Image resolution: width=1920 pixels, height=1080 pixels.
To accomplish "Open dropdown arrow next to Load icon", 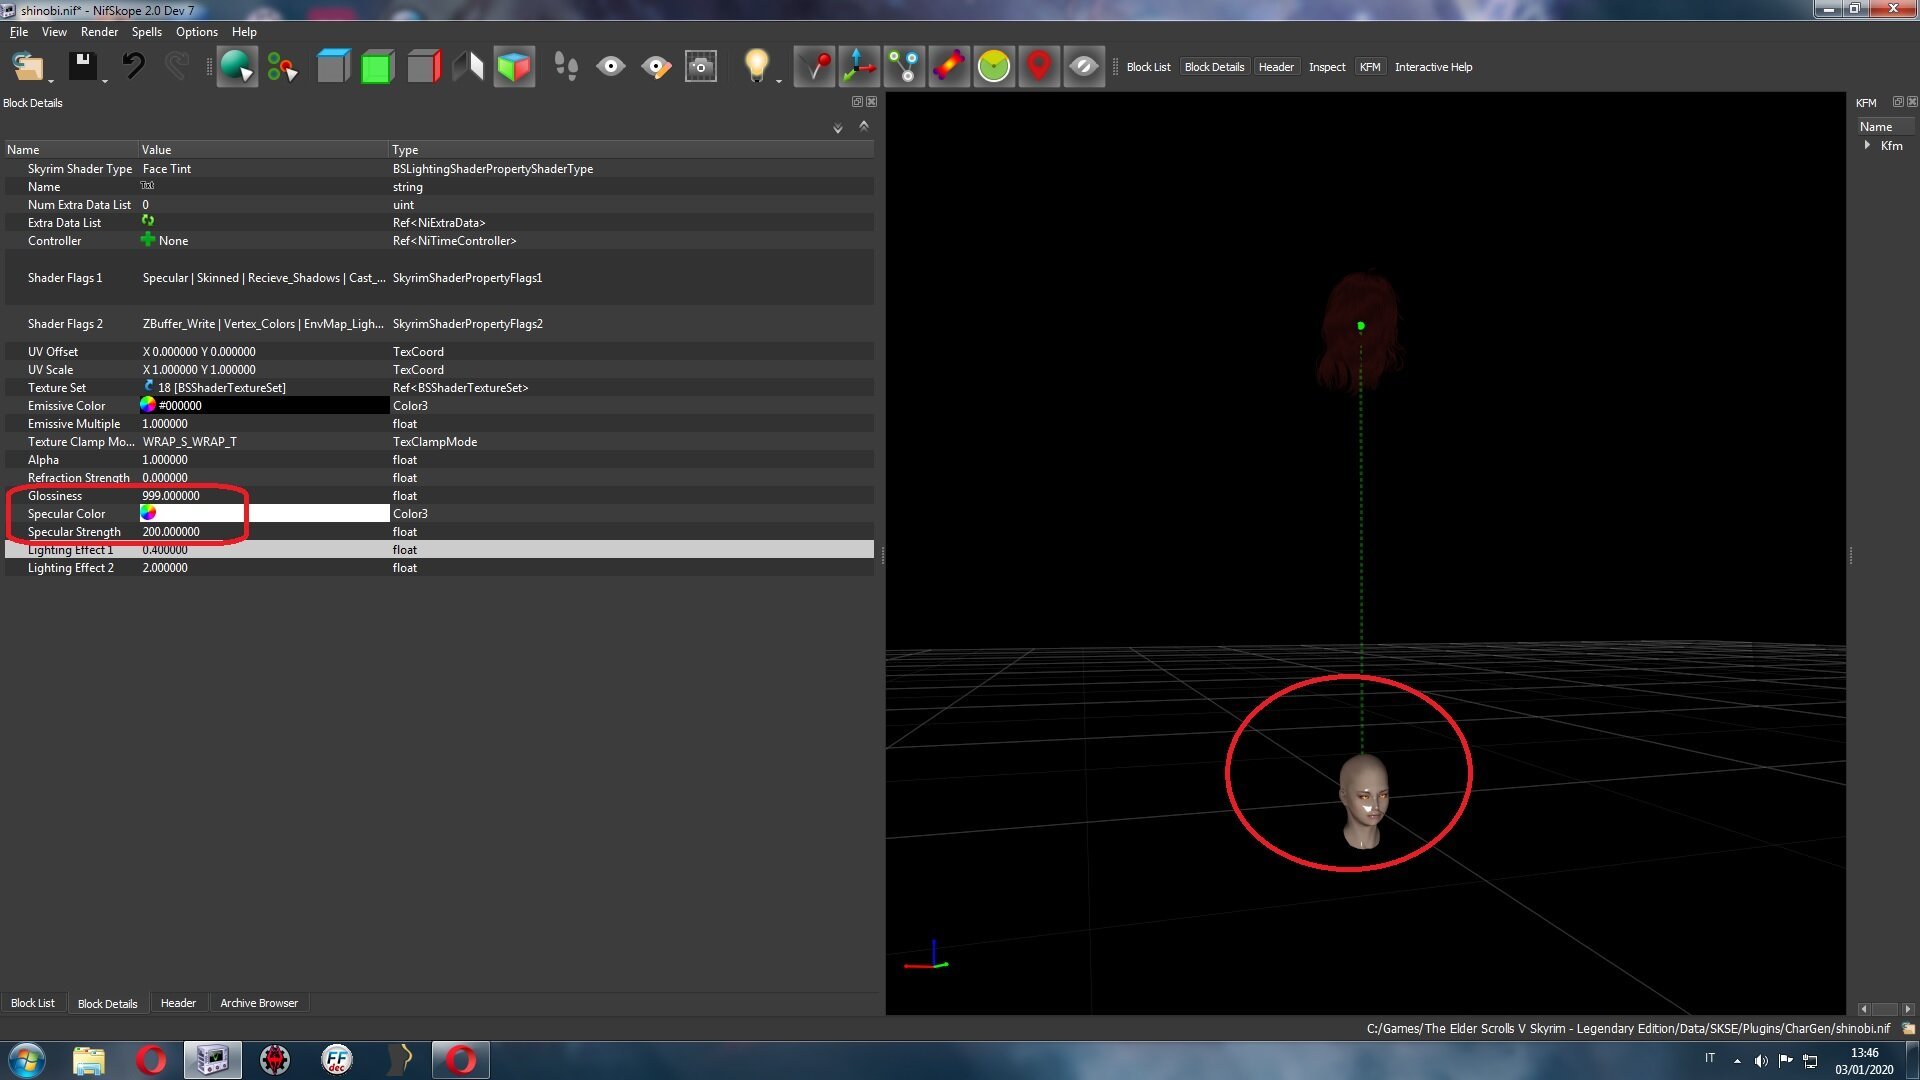I will [52, 80].
